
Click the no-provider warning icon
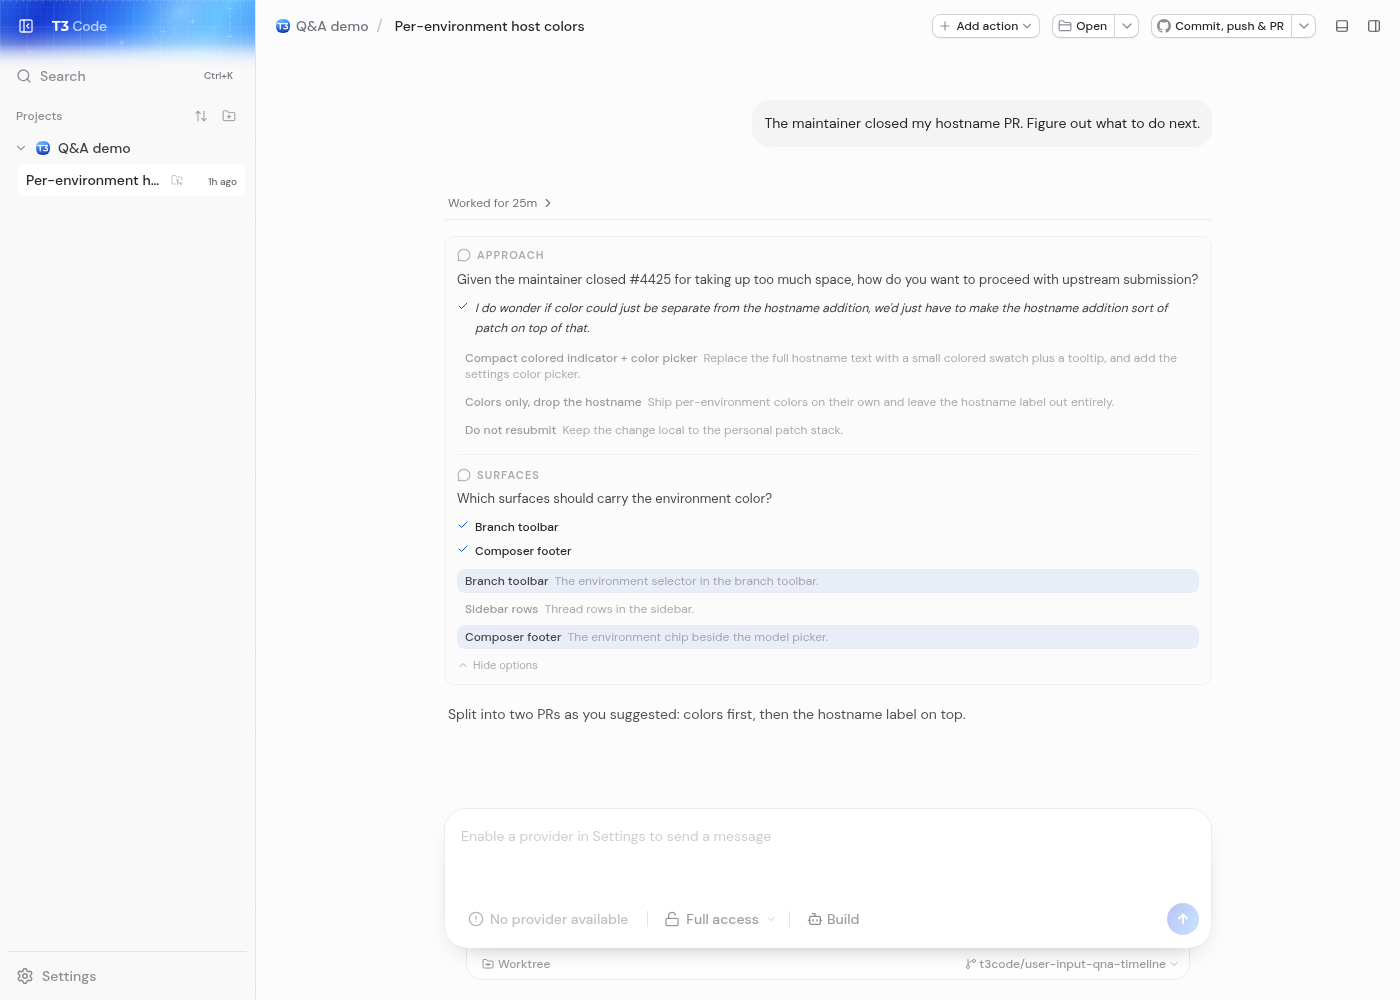[x=476, y=919]
